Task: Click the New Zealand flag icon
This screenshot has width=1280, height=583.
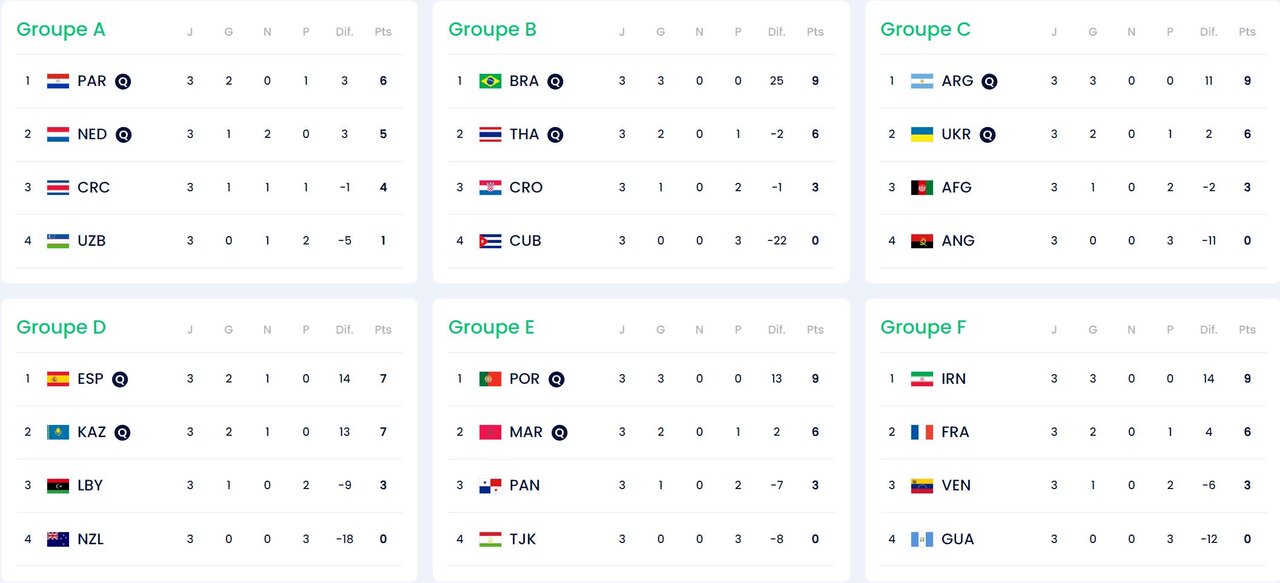Action: (58, 539)
